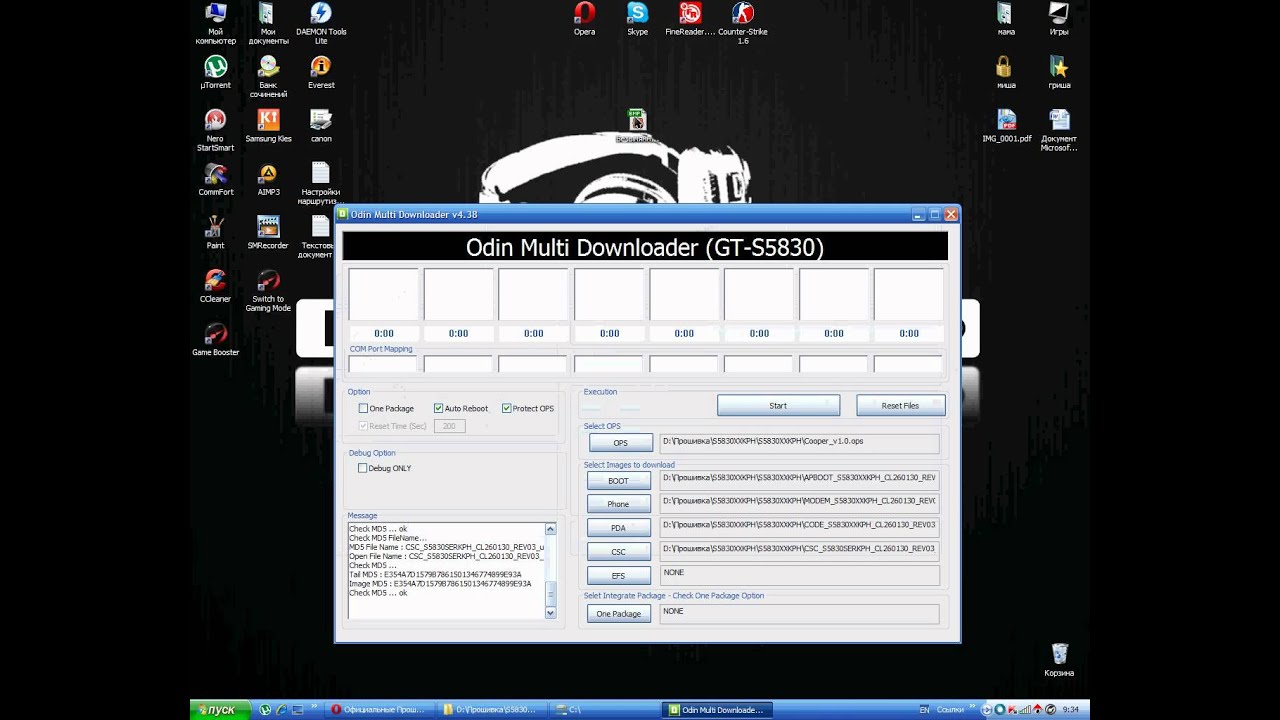This screenshot has width=1280, height=720.
Task: Click the CSC file select button
Action: 618,552
